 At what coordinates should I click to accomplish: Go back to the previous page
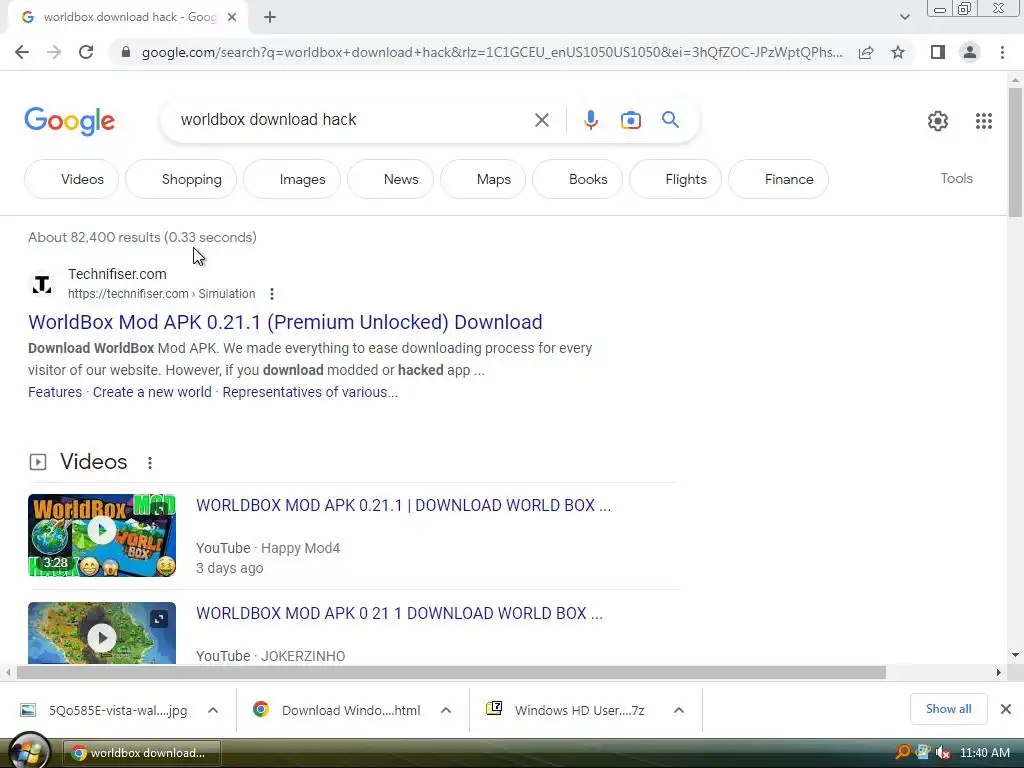(22, 52)
